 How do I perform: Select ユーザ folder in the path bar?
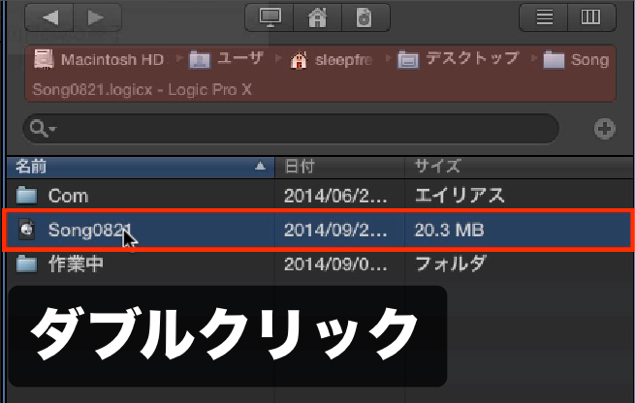227,60
